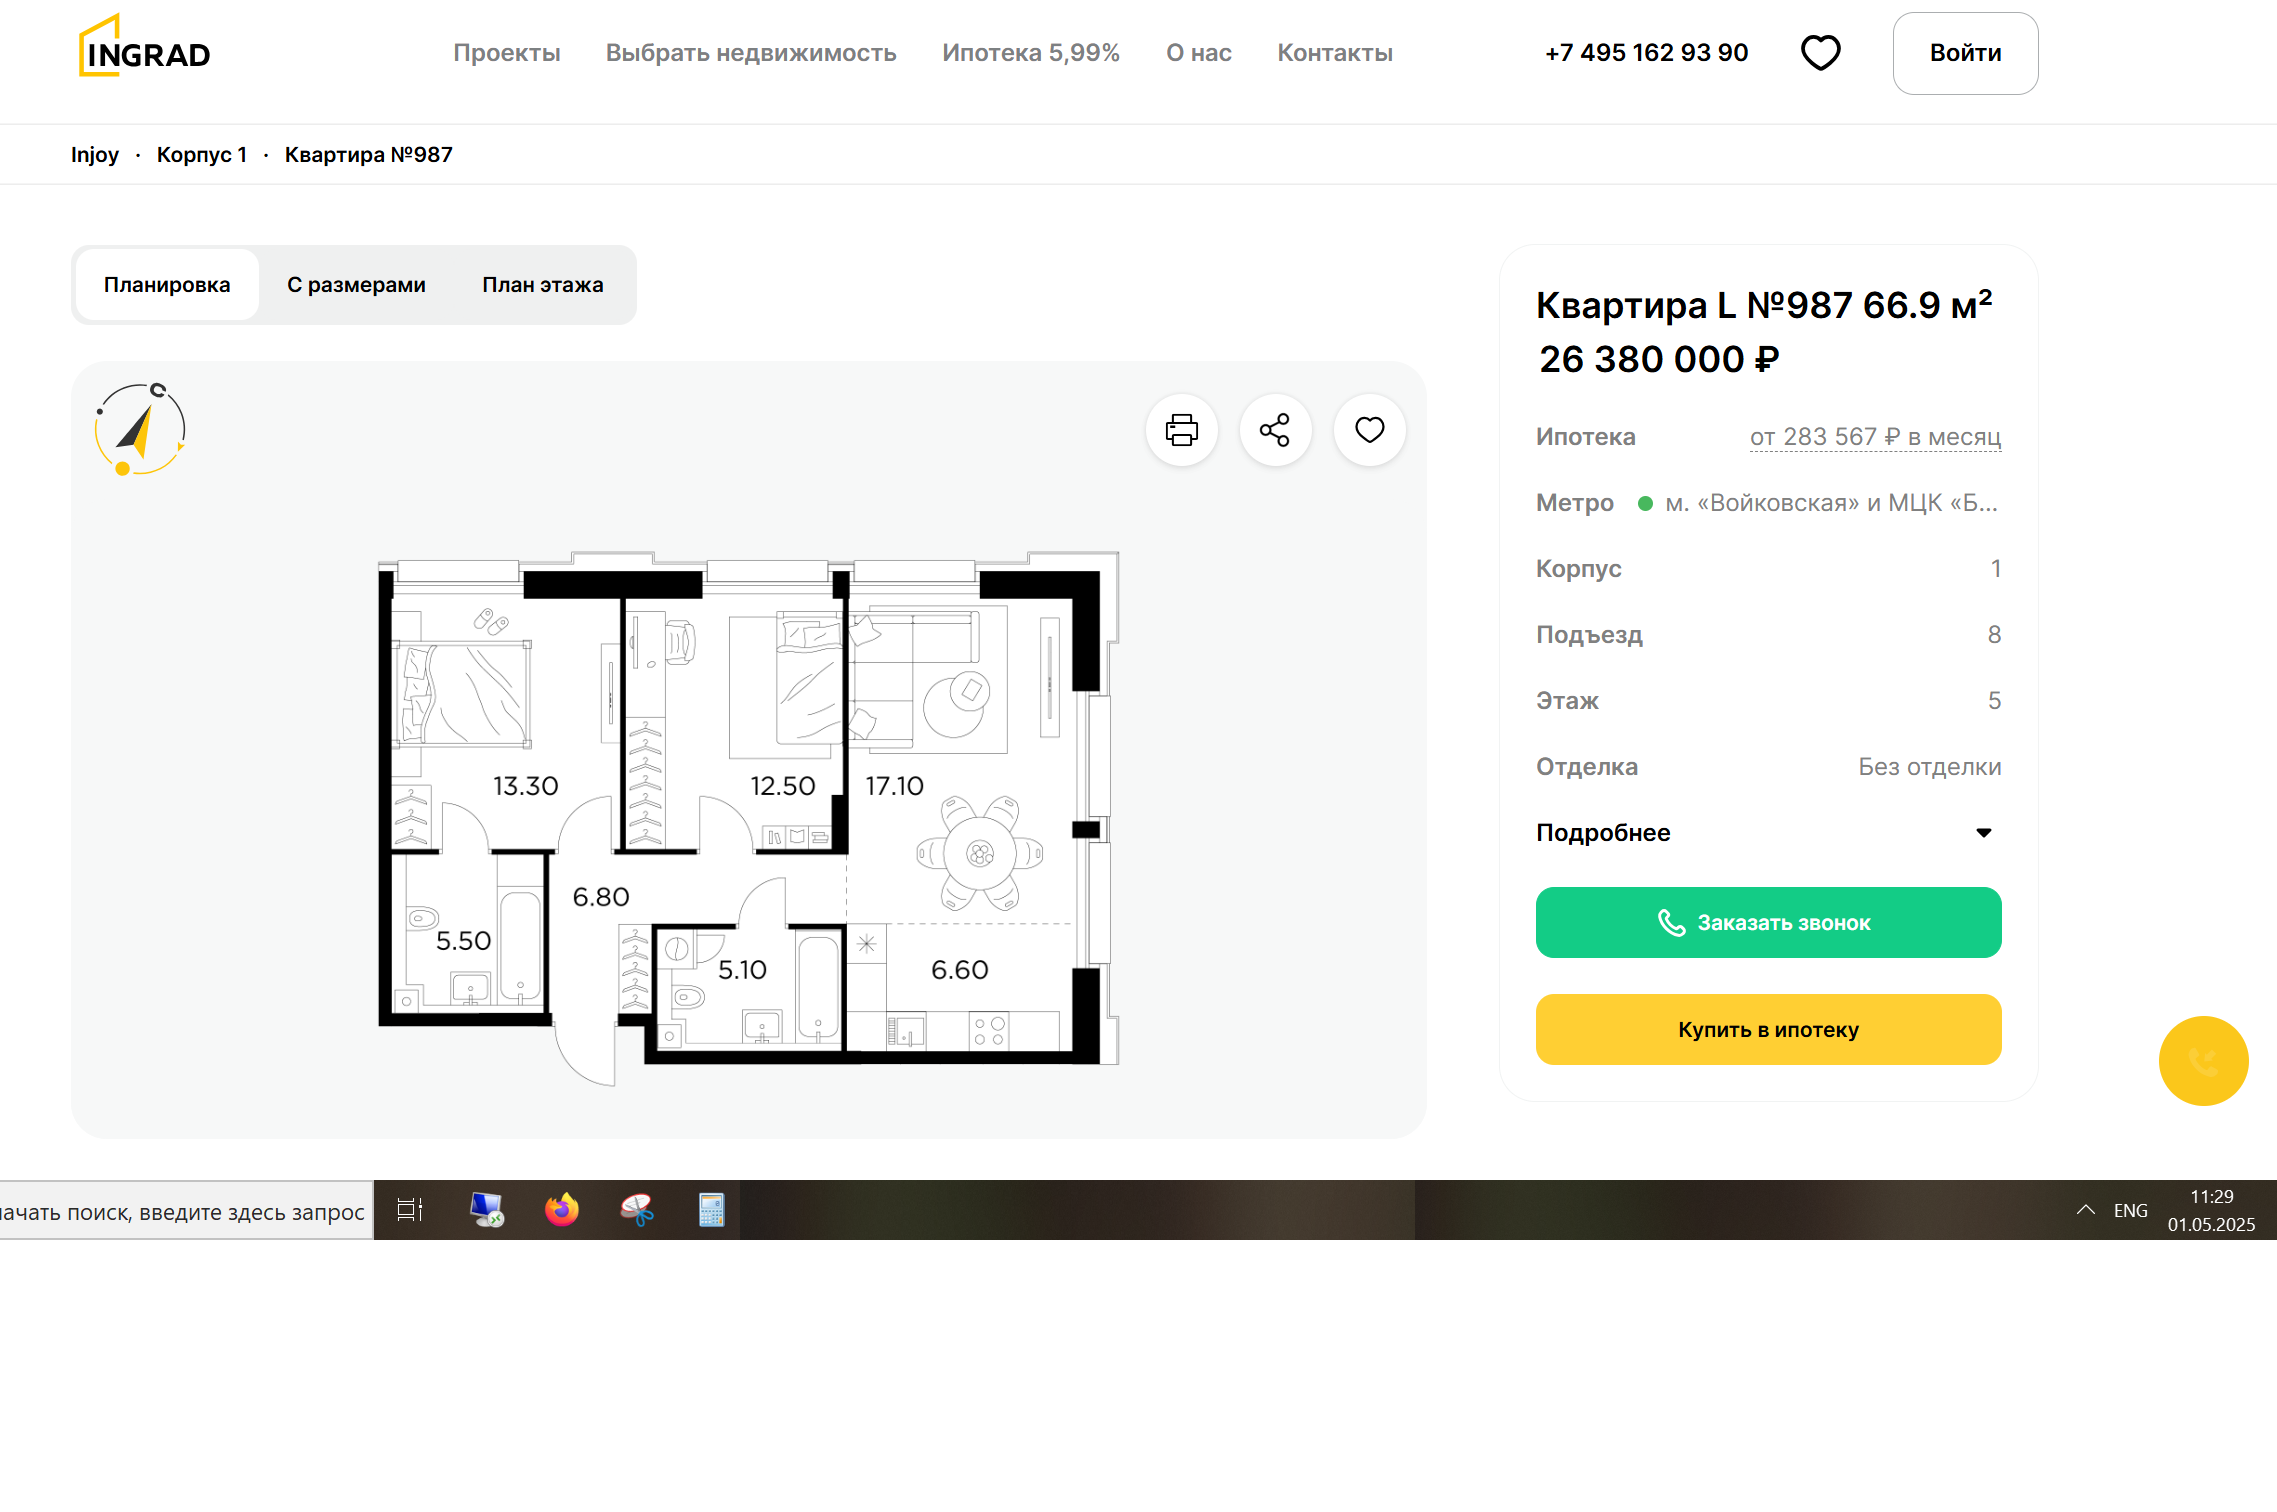Select the 'Планировка' tab
Viewport: 2277px width, 1512px height.
[167, 285]
